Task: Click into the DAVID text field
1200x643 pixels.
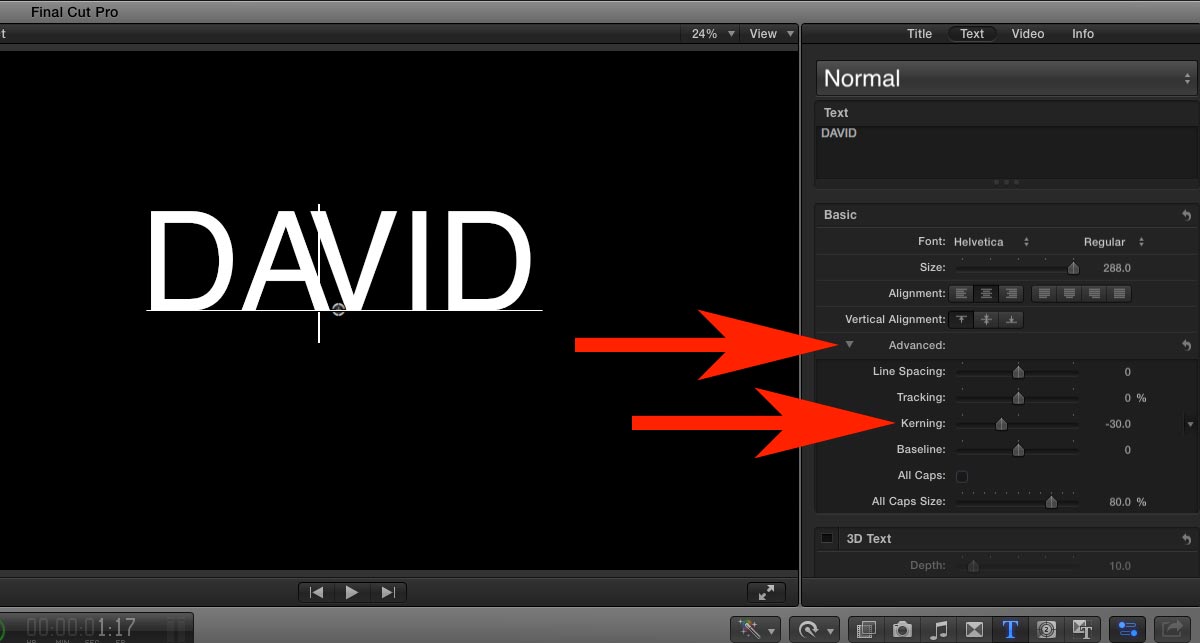Action: (x=1007, y=153)
